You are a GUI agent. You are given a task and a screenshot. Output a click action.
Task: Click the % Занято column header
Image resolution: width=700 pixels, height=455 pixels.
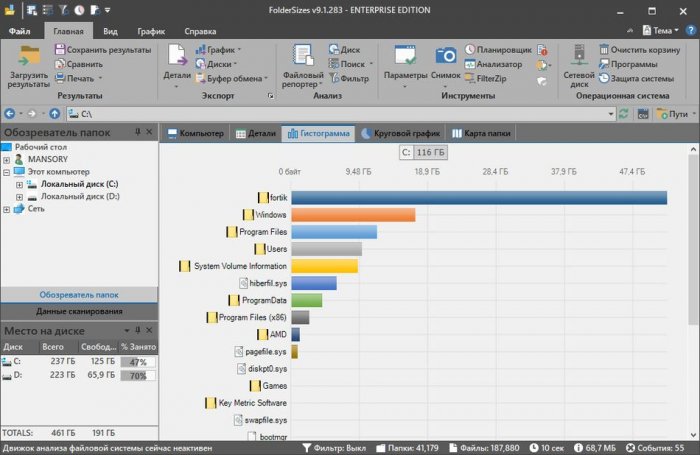click(x=138, y=346)
